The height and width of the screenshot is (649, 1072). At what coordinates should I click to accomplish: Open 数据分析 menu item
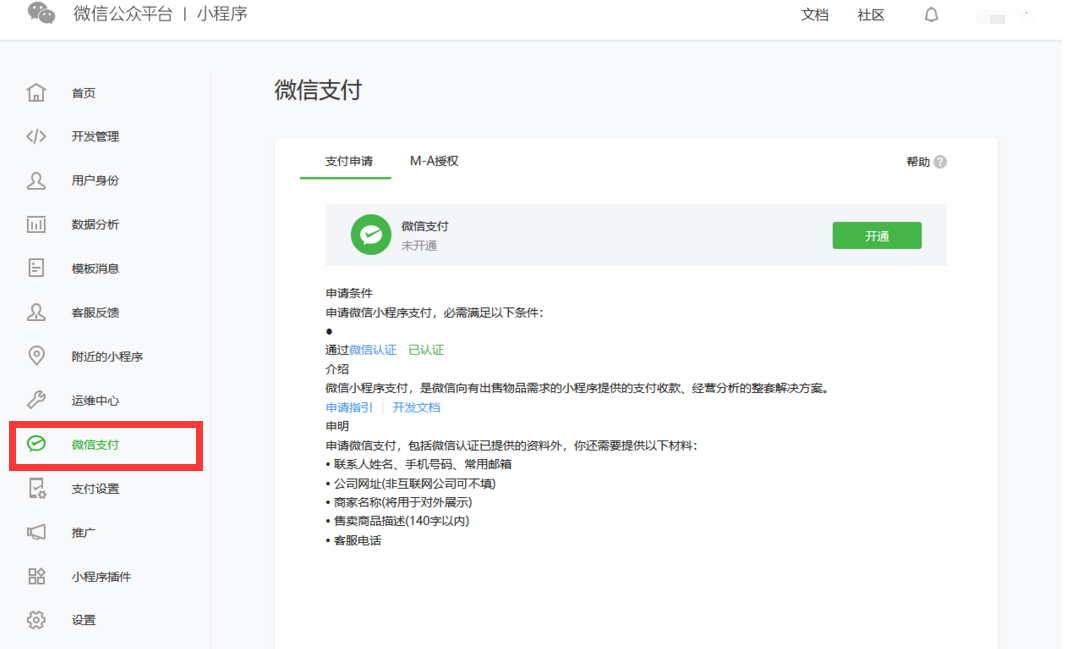tap(95, 224)
